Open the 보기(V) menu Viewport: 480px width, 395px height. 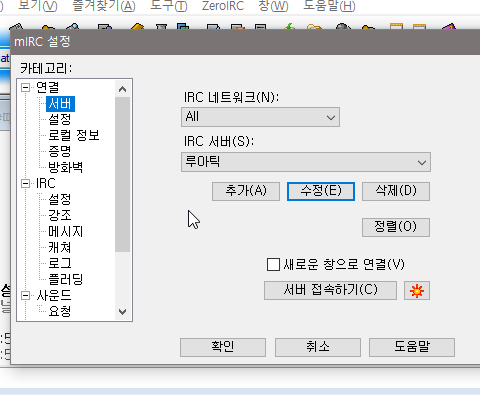[x=37, y=6]
